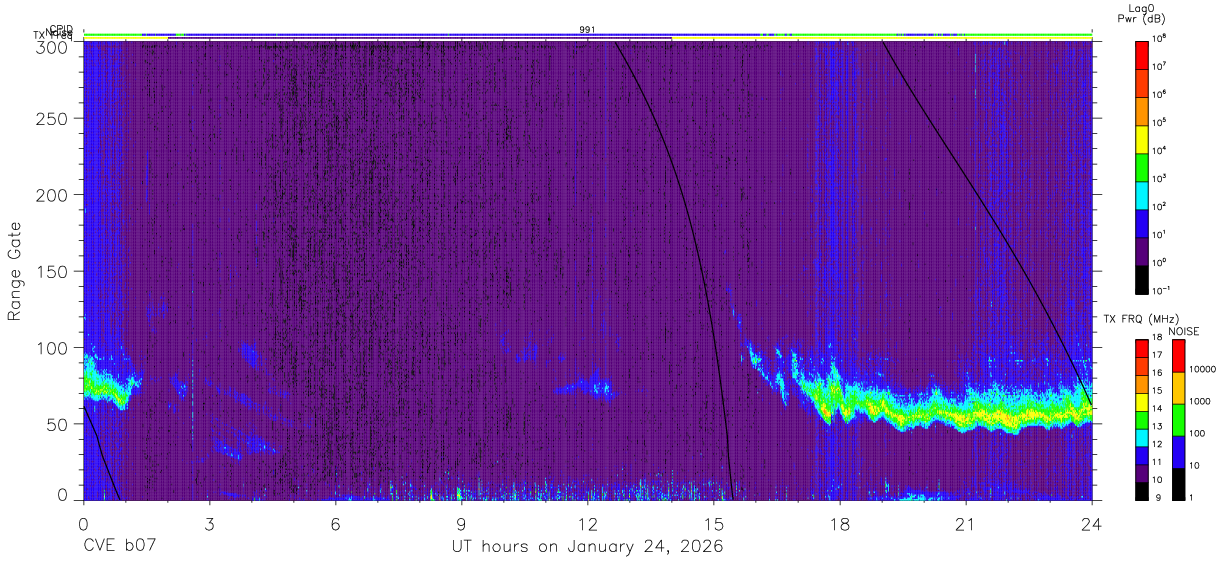This screenshot has height=567, width=1228.
Task: Click the cyan segment of TX FRQ colorbar
Action: pyautogui.click(x=1141, y=437)
